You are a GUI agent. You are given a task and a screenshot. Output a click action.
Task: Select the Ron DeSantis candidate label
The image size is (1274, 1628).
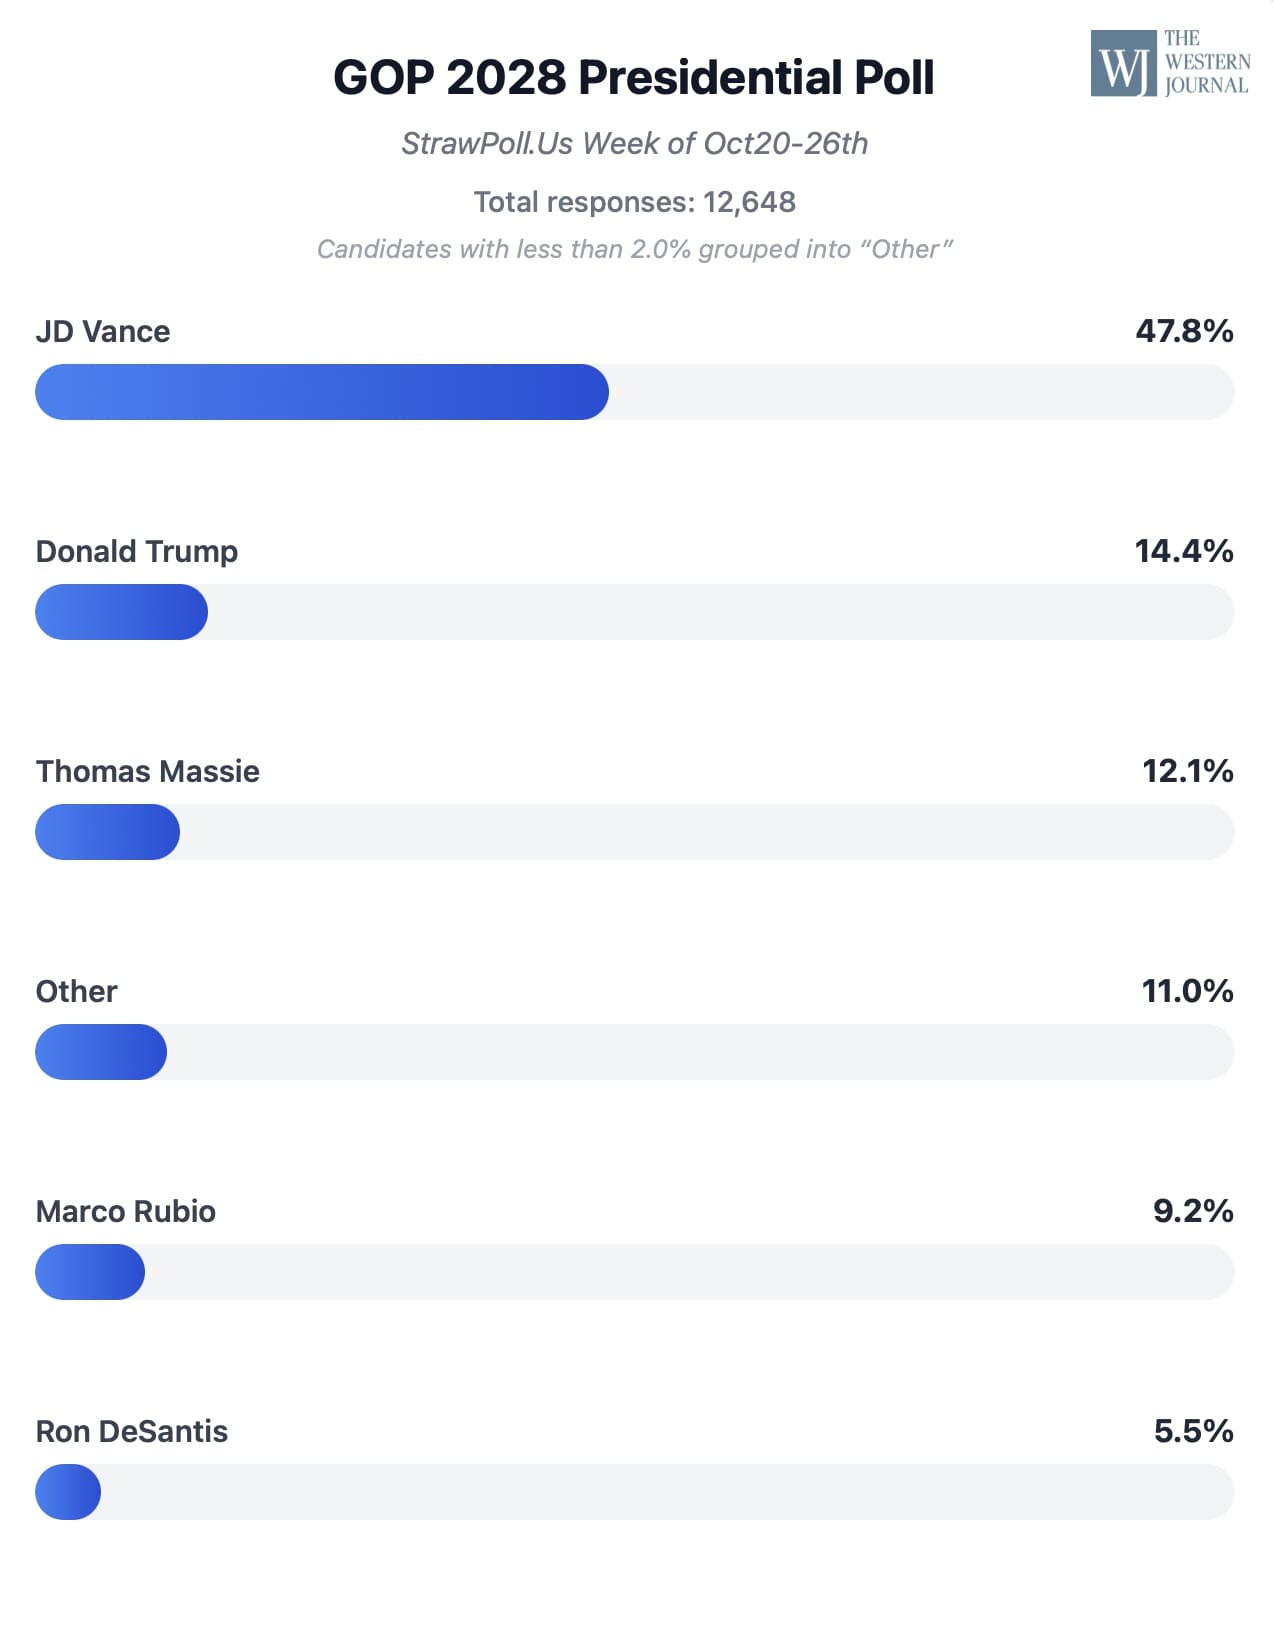pyautogui.click(x=132, y=1432)
